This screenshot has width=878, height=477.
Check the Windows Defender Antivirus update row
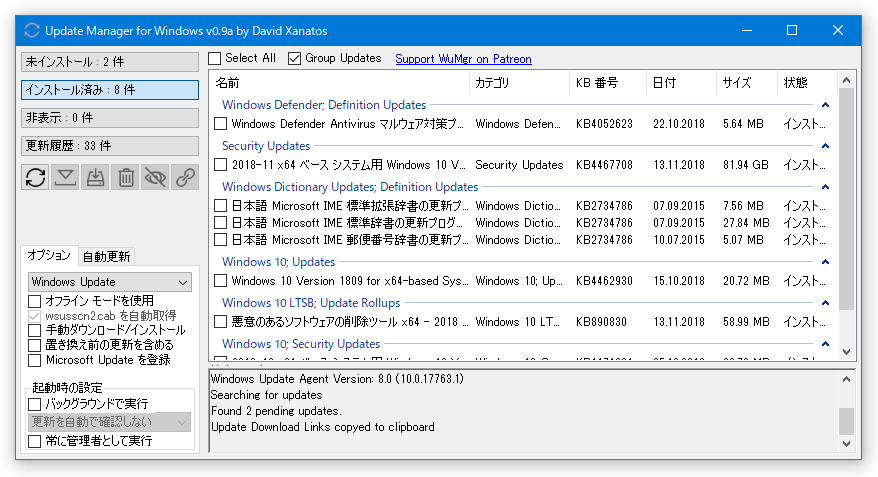(221, 124)
